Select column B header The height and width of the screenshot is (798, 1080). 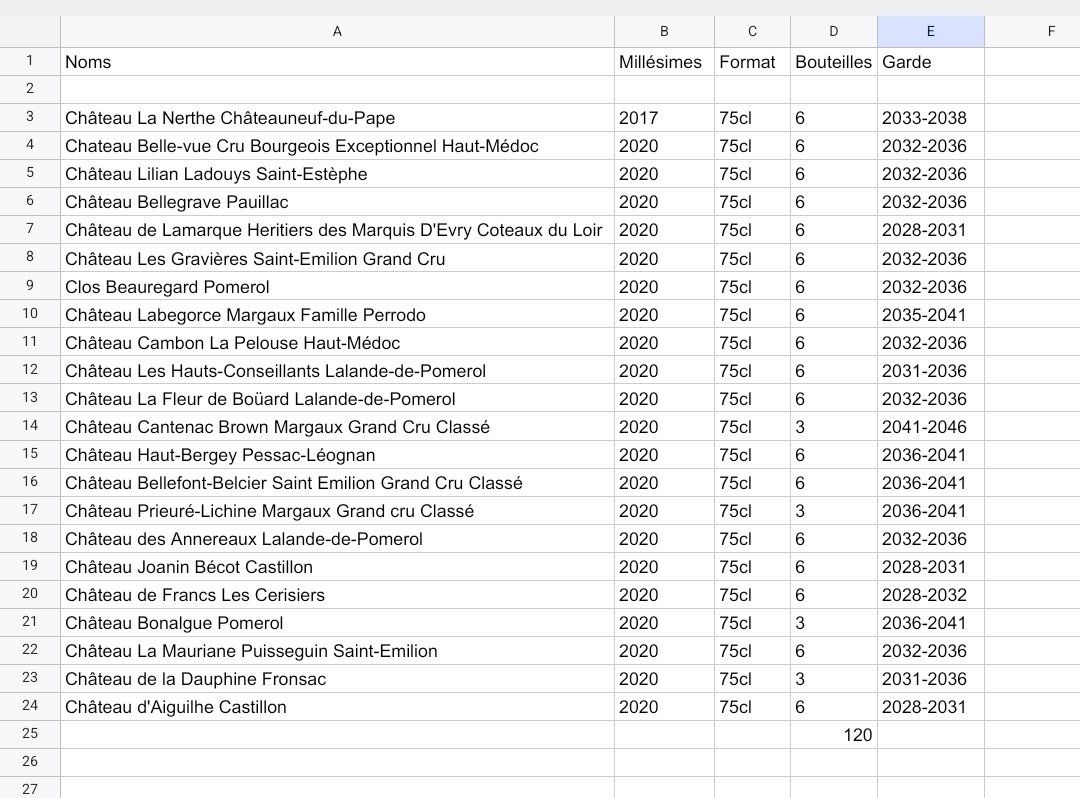click(664, 31)
